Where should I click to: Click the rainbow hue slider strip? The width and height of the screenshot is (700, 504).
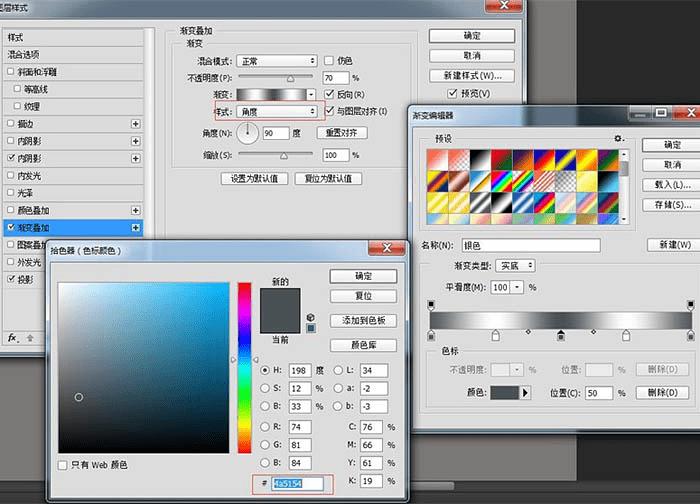coord(244,367)
